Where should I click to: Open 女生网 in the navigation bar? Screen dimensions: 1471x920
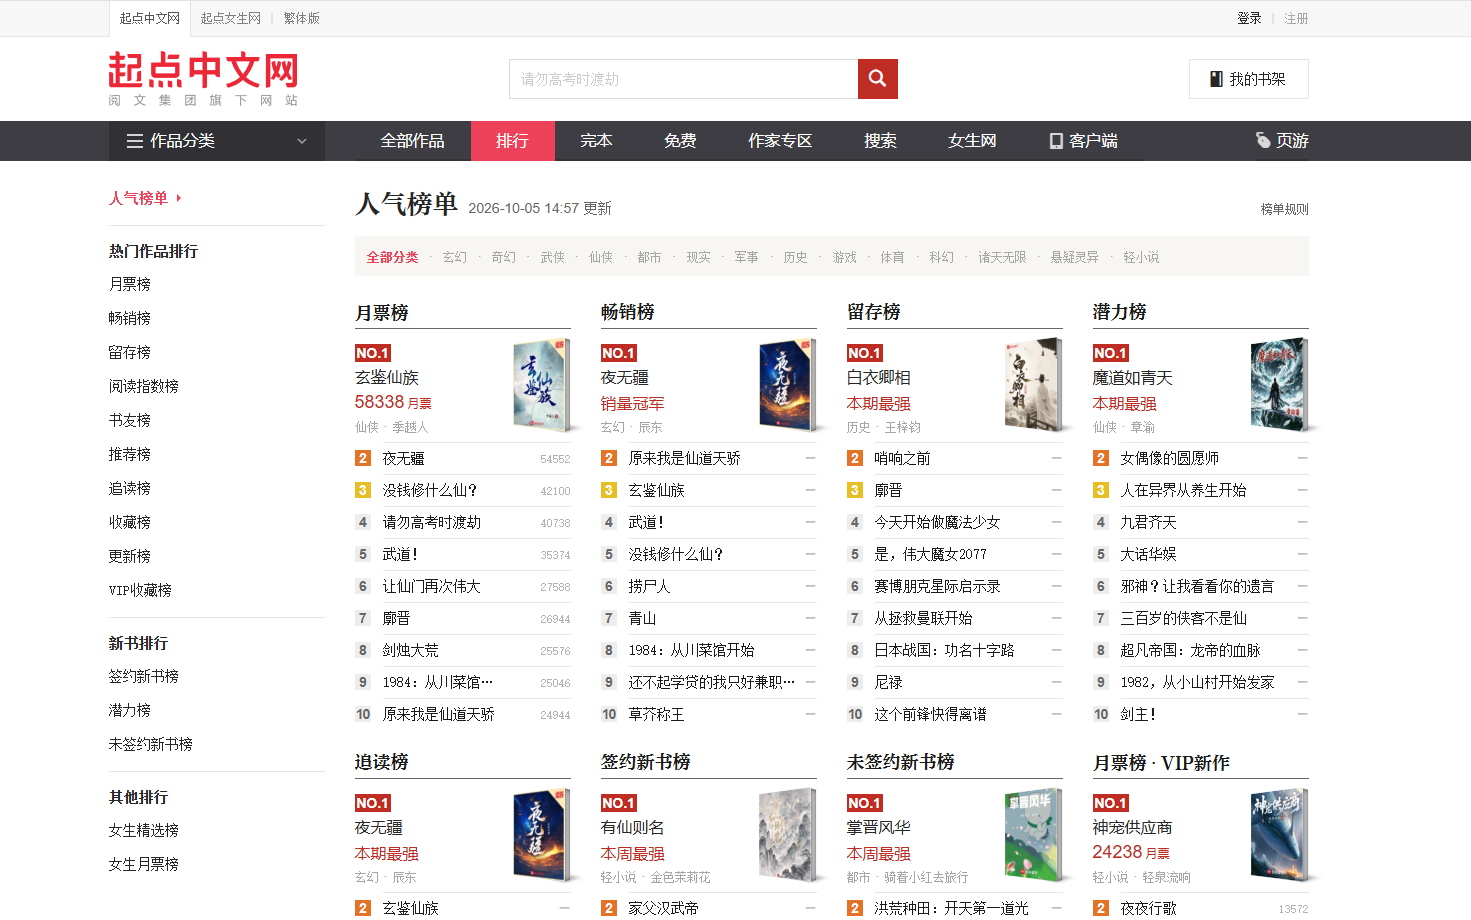(x=972, y=141)
